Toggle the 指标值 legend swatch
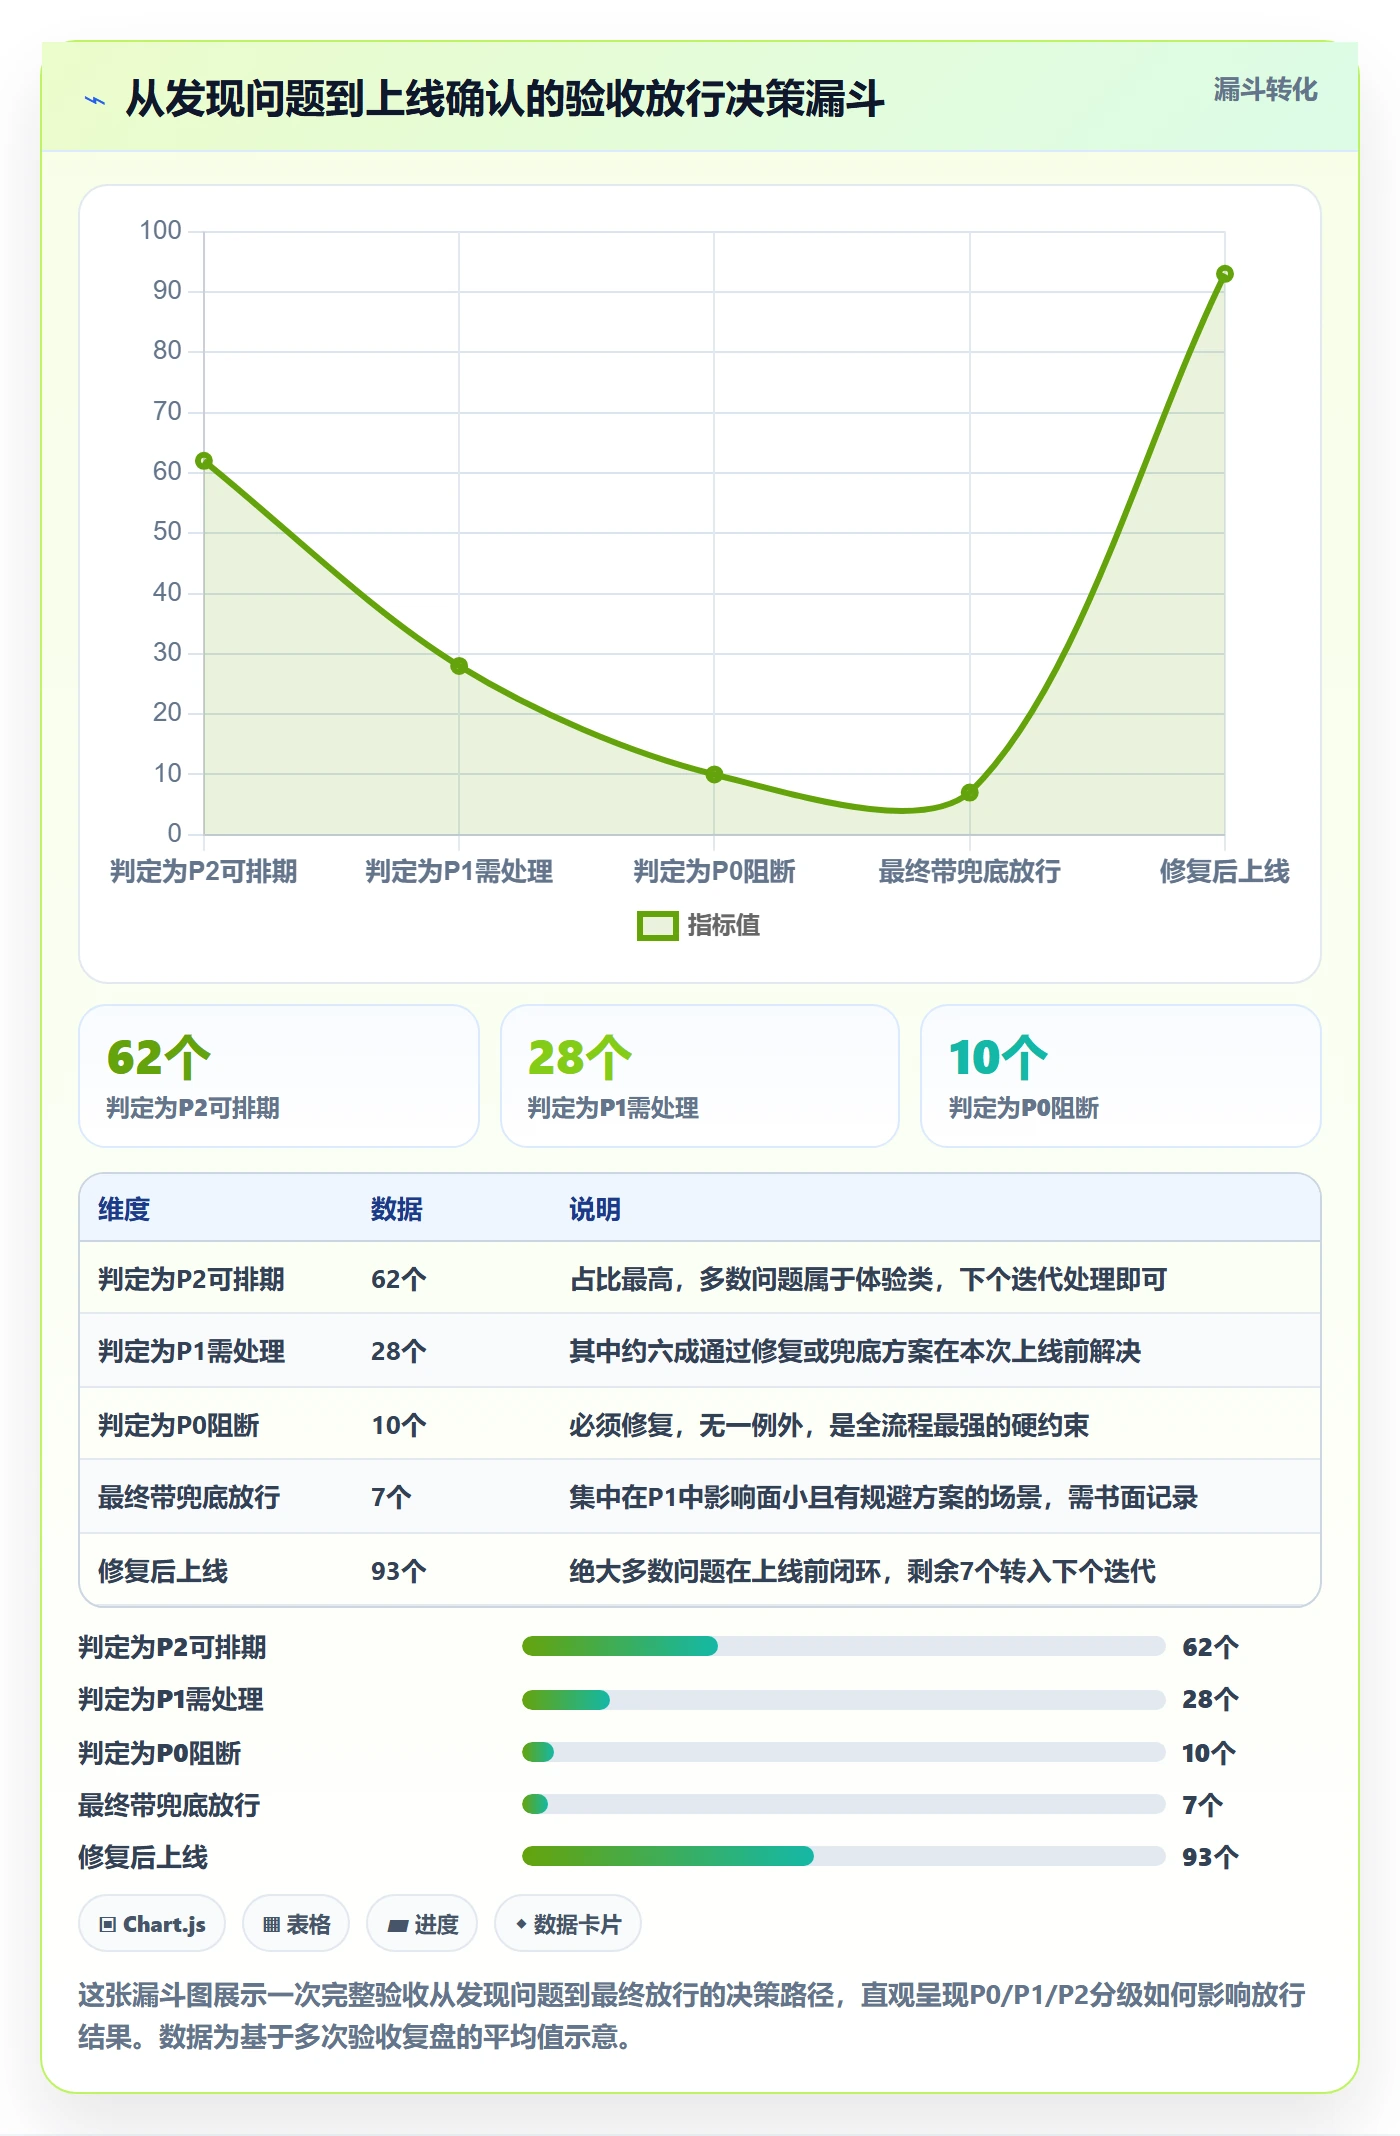The image size is (1400, 2136). (657, 926)
